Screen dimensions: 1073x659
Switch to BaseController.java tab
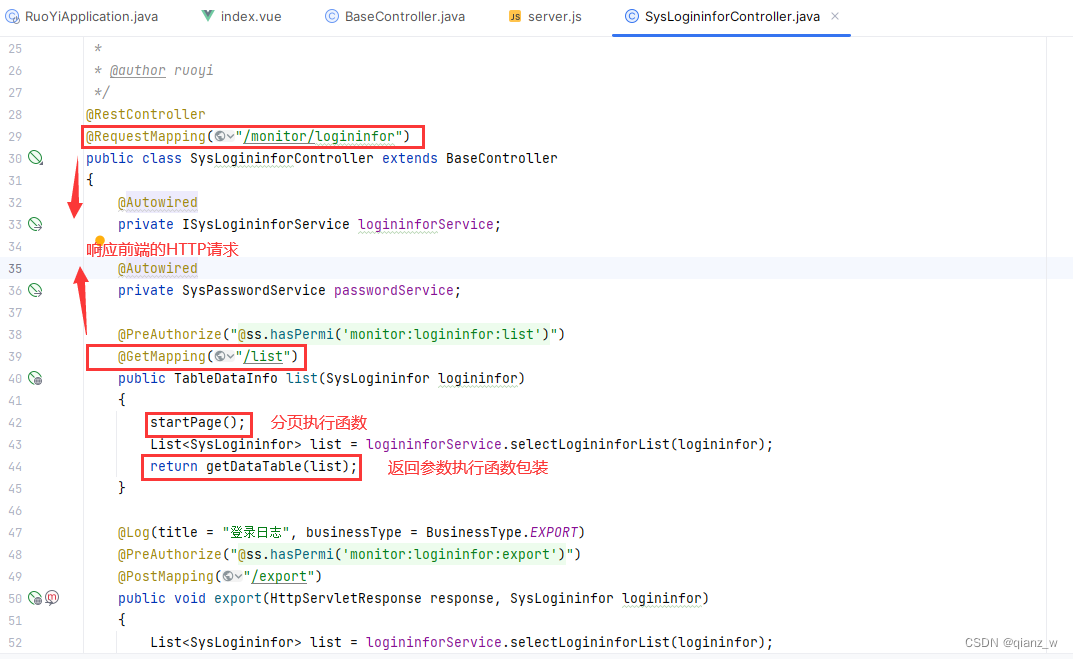(x=396, y=16)
